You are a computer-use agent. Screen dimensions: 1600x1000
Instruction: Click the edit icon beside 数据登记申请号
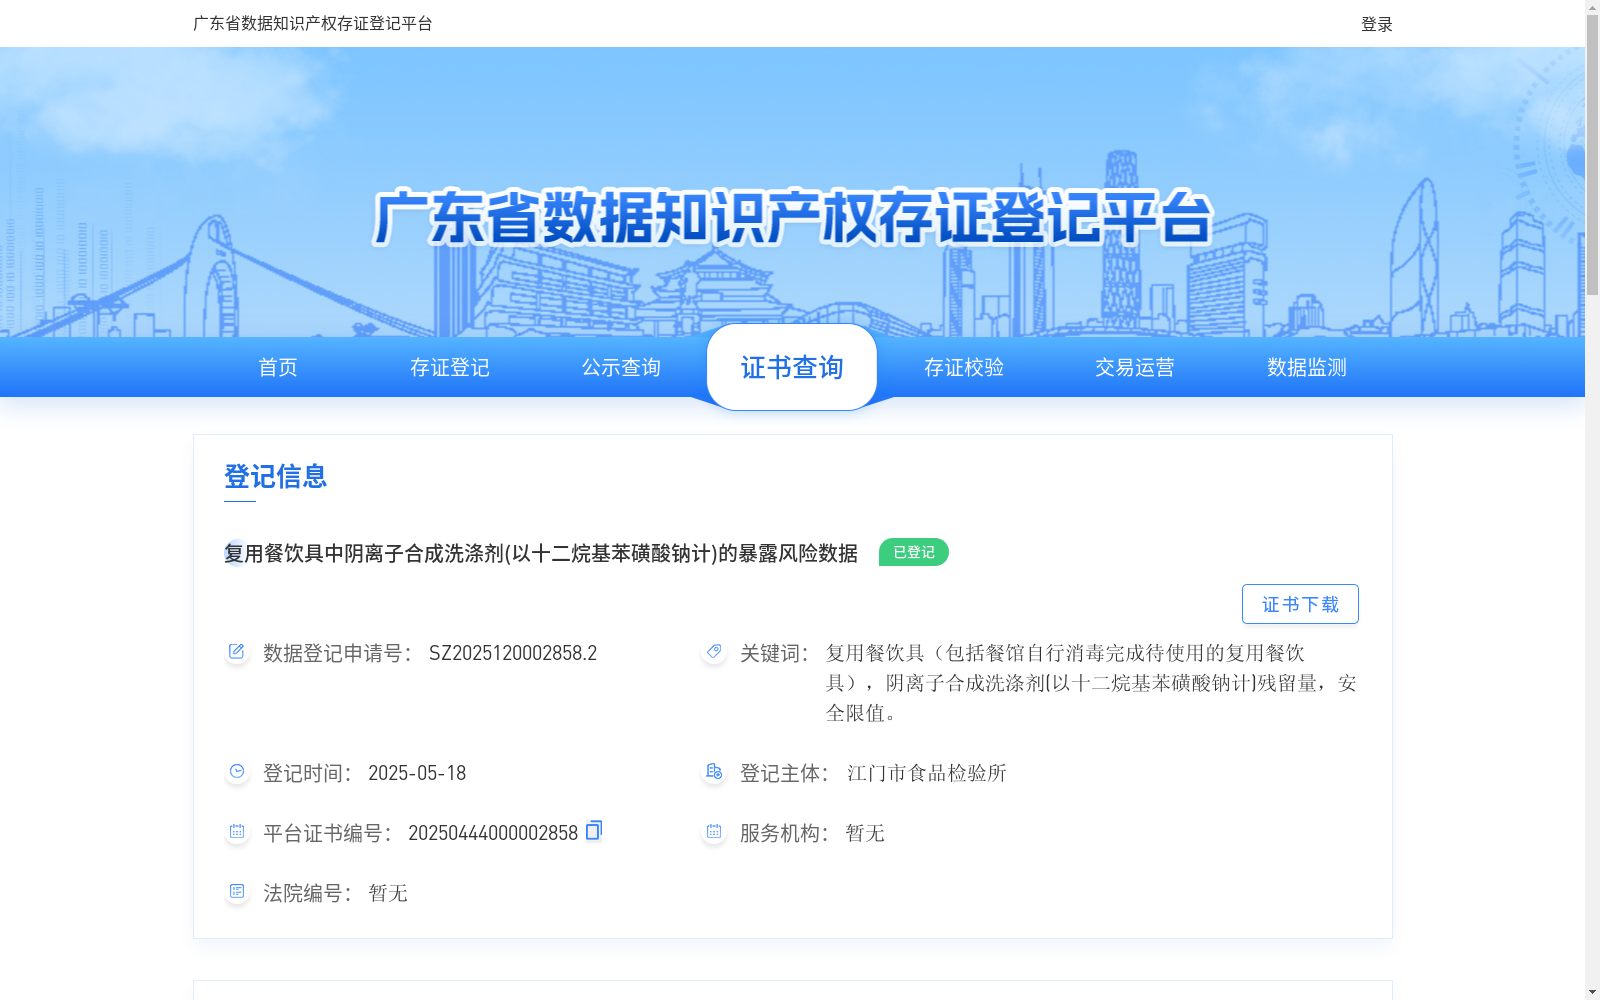[237, 652]
